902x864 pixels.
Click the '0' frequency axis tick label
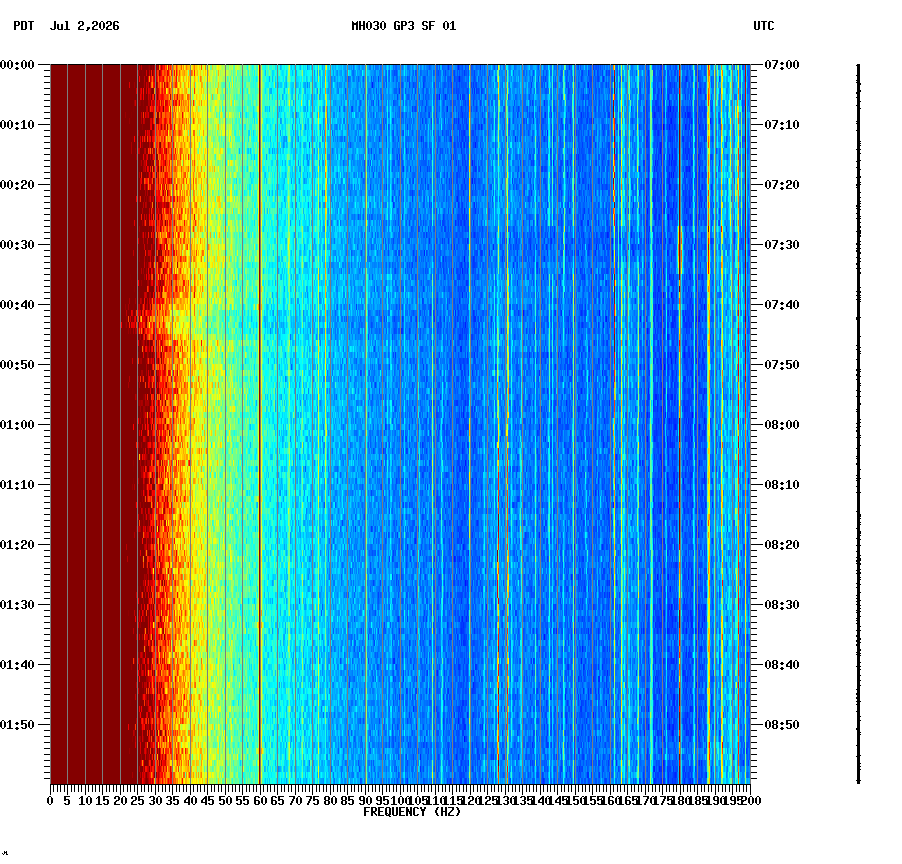50,801
